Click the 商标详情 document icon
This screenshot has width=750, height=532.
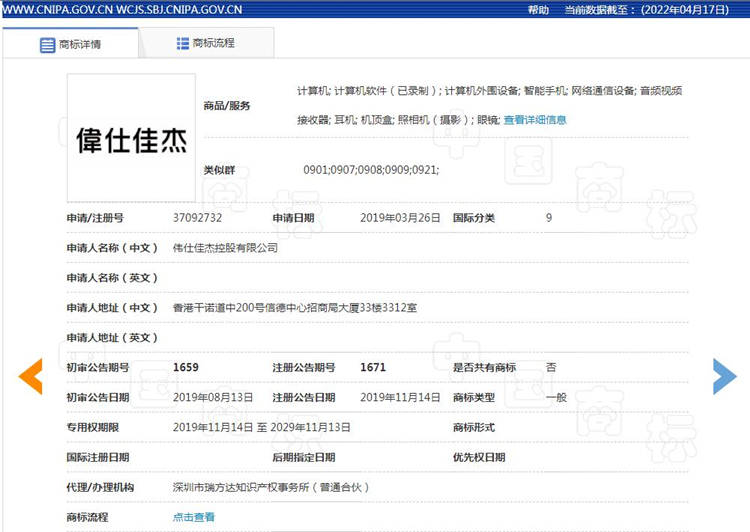[47, 45]
